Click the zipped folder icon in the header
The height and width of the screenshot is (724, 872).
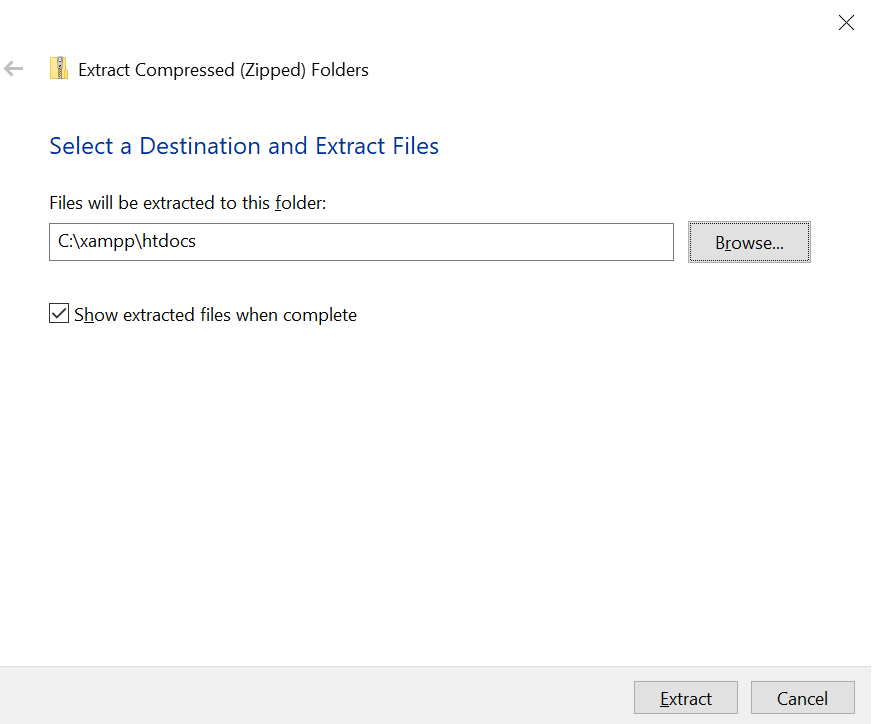pyautogui.click(x=58, y=68)
